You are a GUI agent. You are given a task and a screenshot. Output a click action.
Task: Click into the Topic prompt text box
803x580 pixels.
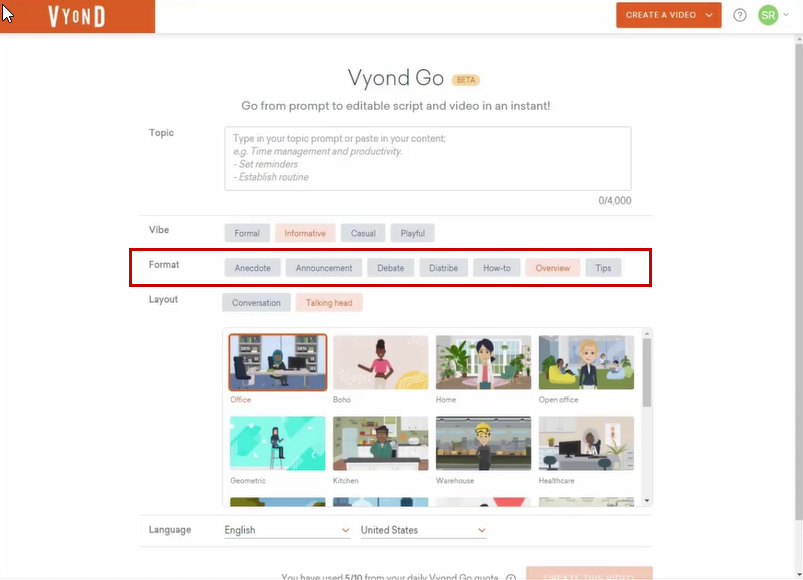[428, 159]
